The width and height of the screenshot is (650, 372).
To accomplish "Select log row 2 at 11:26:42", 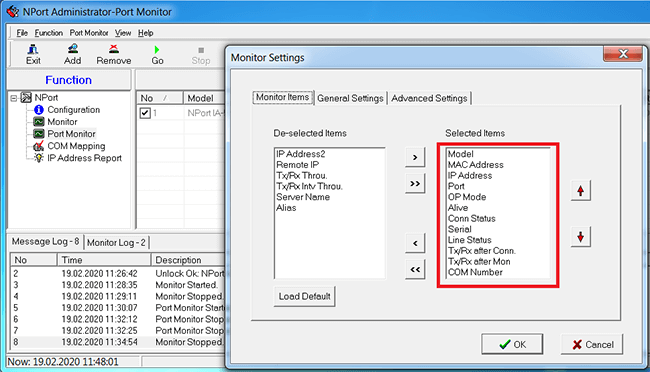I will click(118, 274).
